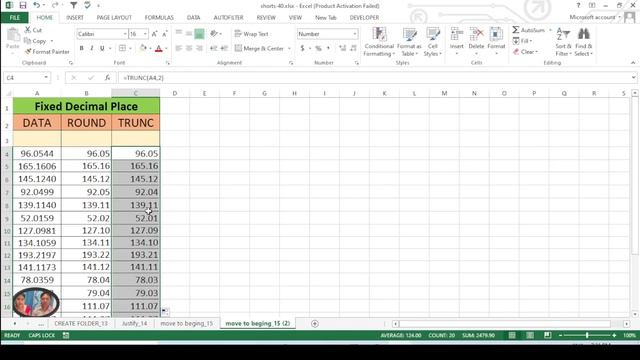Open Find & Select menu
640x360 pixels.
coord(584,42)
